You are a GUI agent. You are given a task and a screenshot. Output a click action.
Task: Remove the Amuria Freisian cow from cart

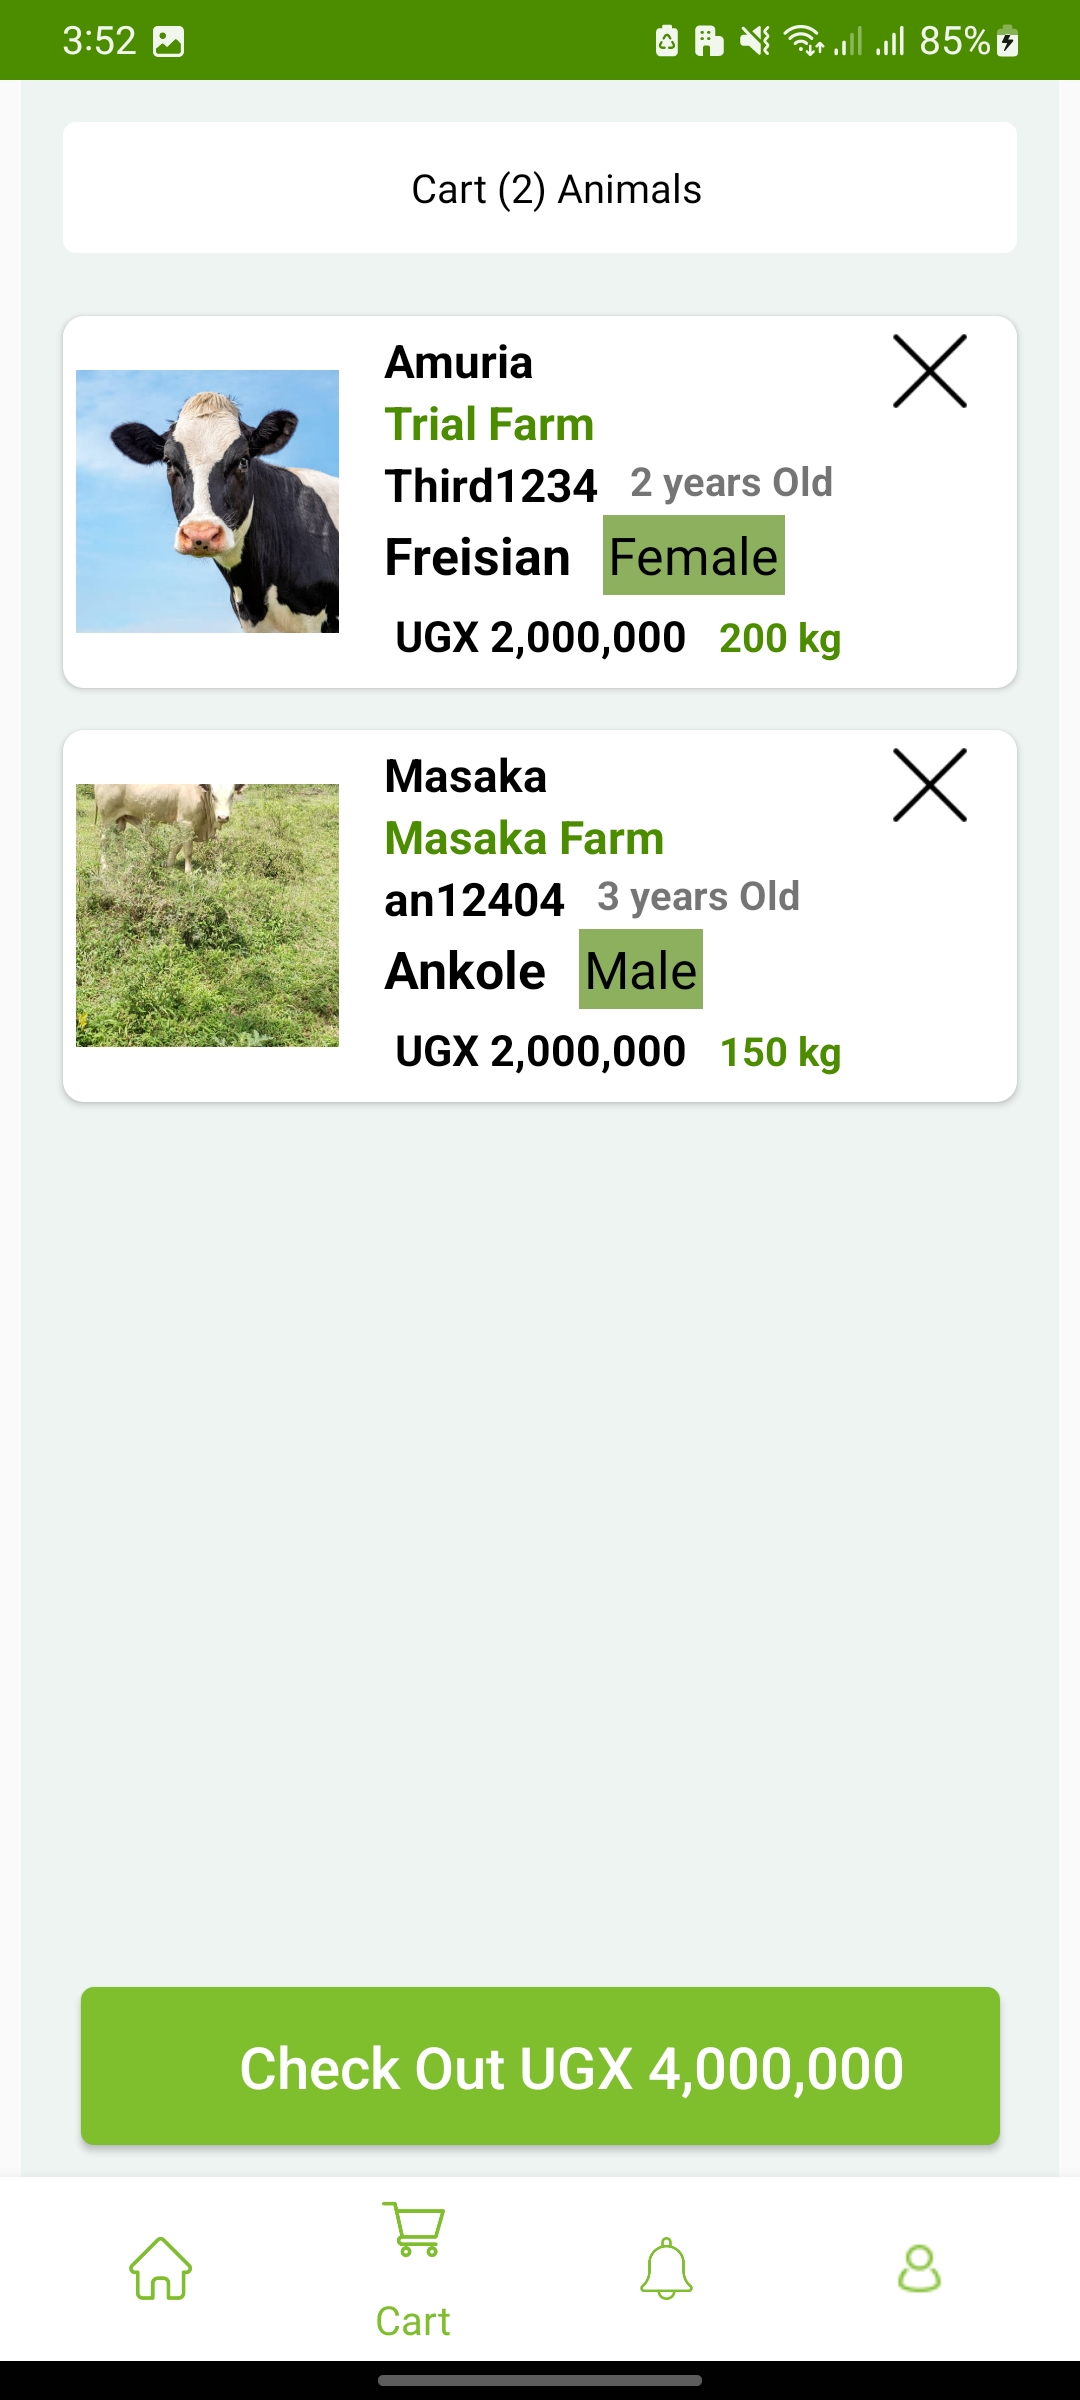point(929,372)
